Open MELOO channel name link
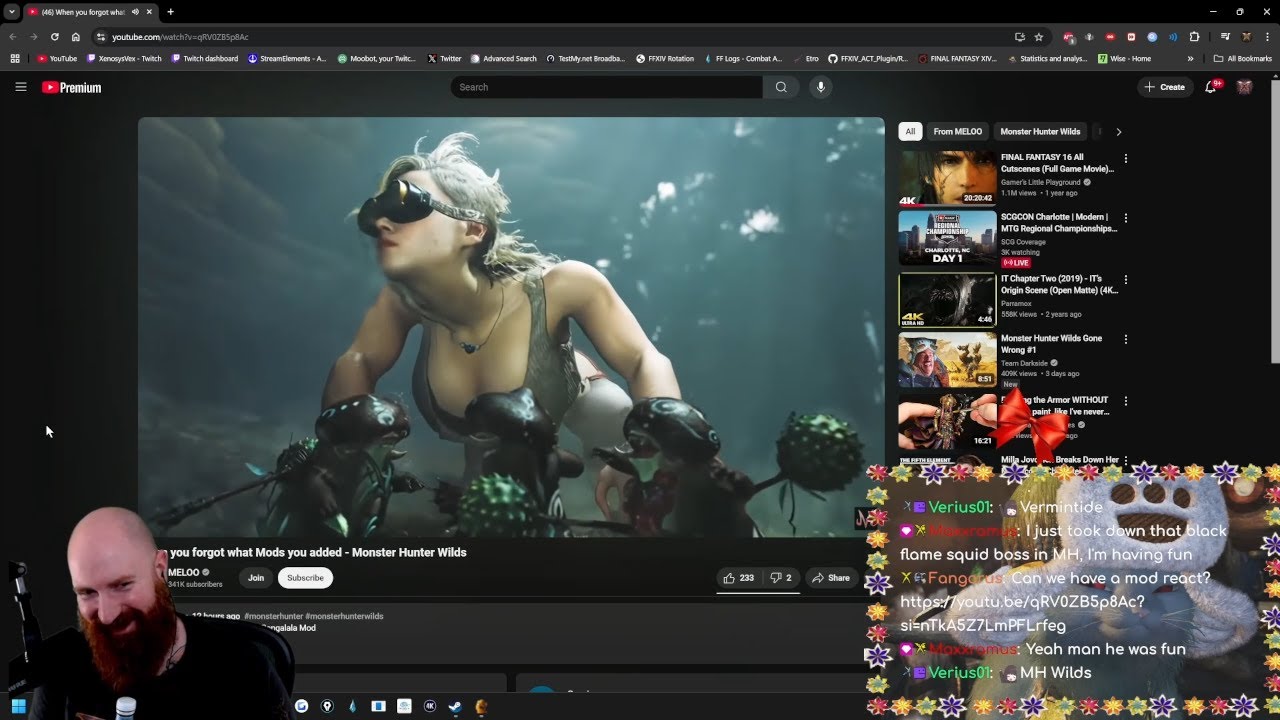The width and height of the screenshot is (1280, 720). 184,573
